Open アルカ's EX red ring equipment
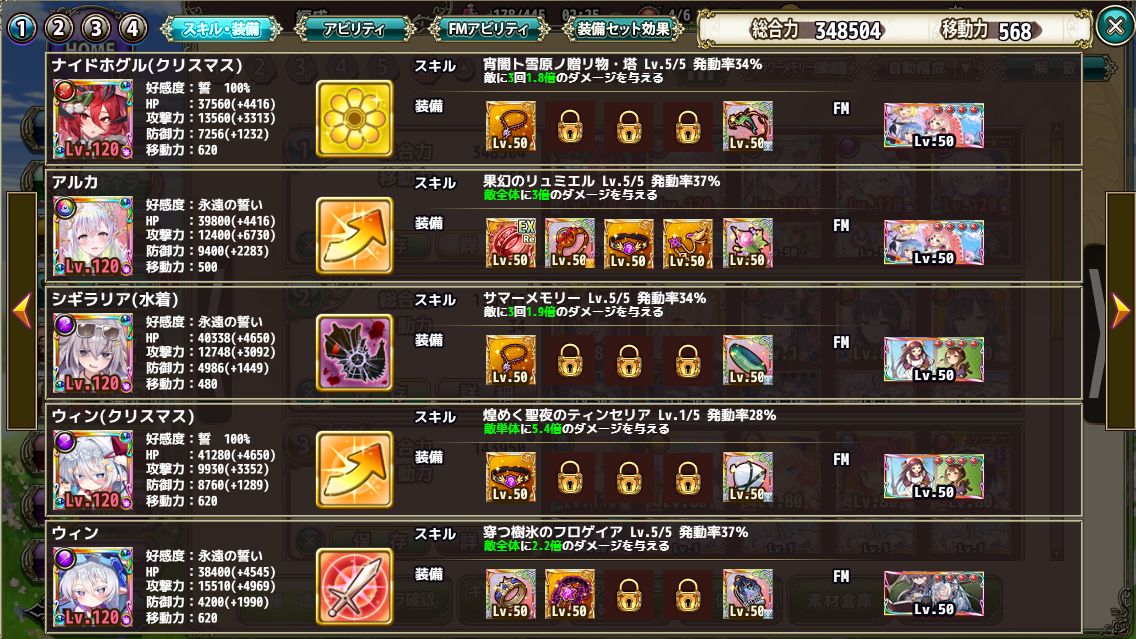Viewport: 1136px width, 639px height. [511, 243]
